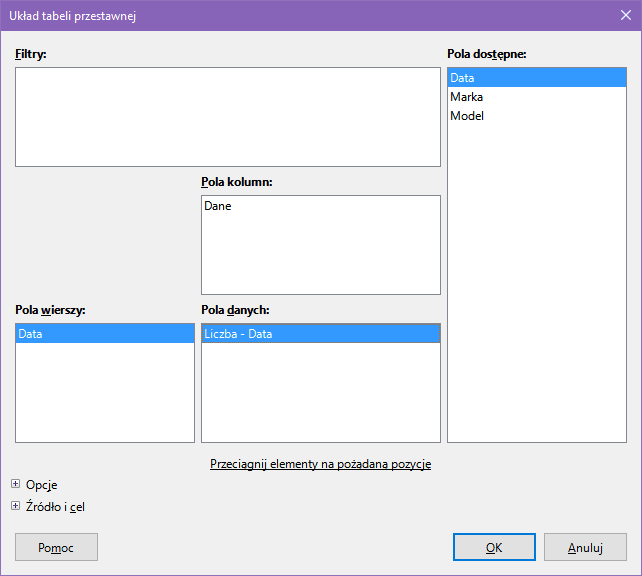Close the Układ tabeli przestawnej dialog
The height and width of the screenshot is (576, 642).
pyautogui.click(x=625, y=15)
